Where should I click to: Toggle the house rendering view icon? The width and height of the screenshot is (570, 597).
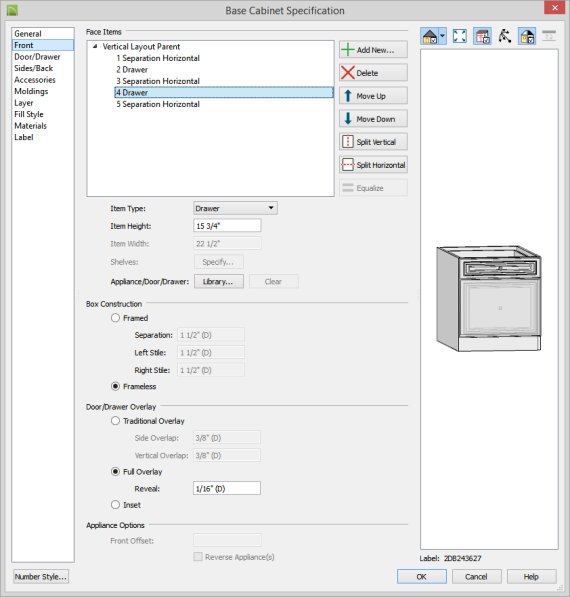pyautogui.click(x=430, y=36)
